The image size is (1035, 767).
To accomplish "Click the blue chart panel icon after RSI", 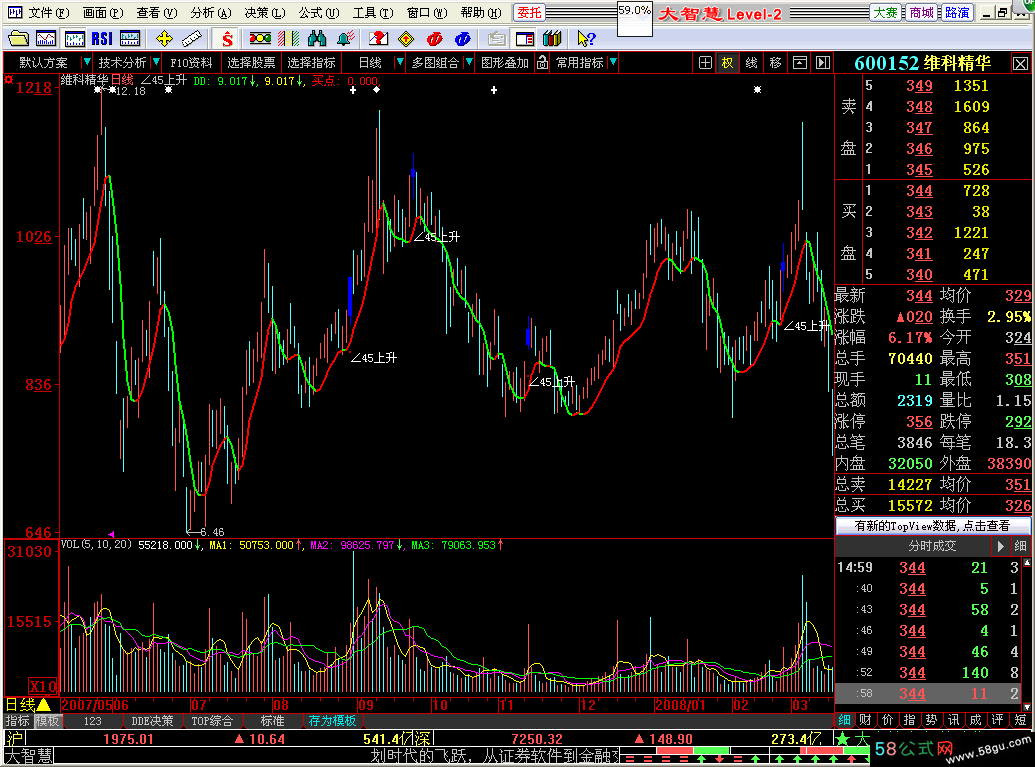I will [129, 39].
